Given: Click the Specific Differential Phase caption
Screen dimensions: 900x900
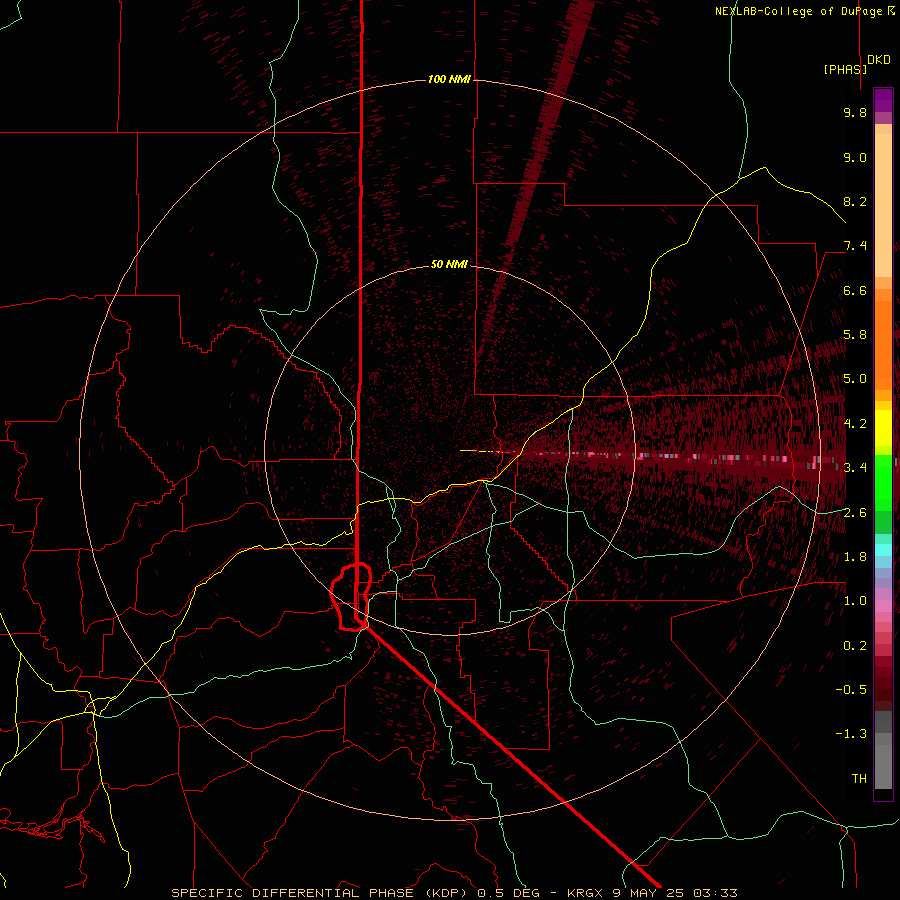Looking at the screenshot, I should pos(454,893).
